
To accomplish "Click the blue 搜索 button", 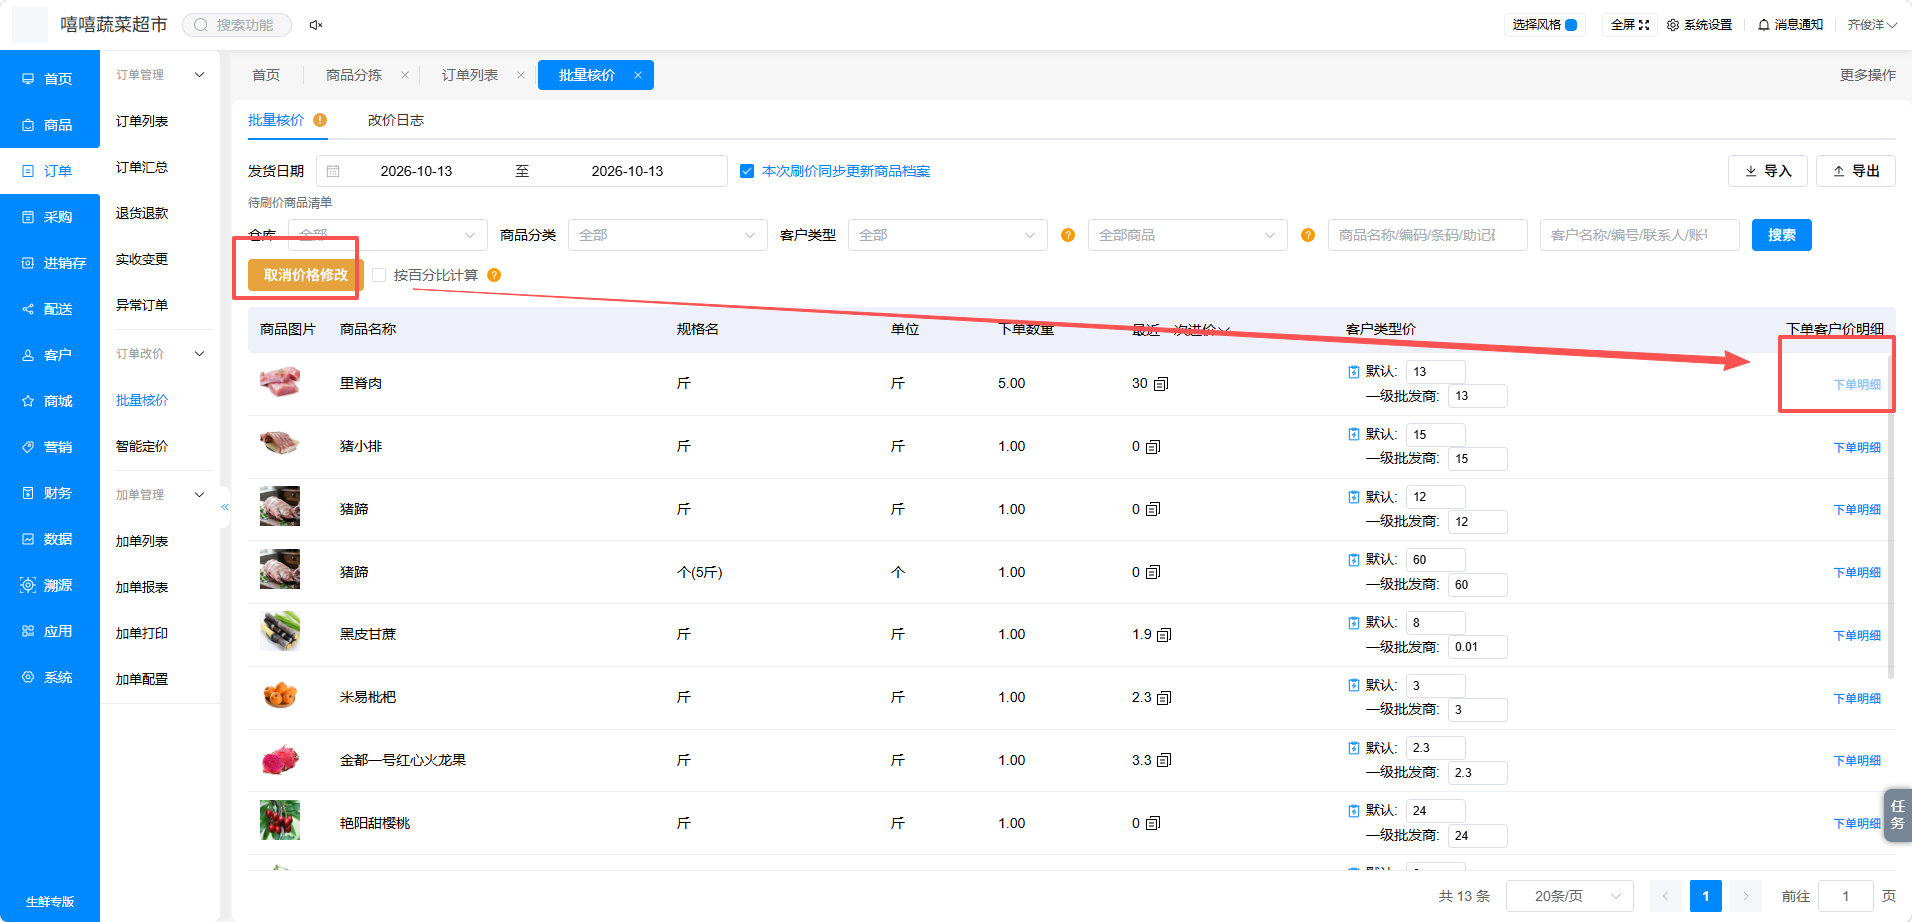I will click(x=1781, y=235).
